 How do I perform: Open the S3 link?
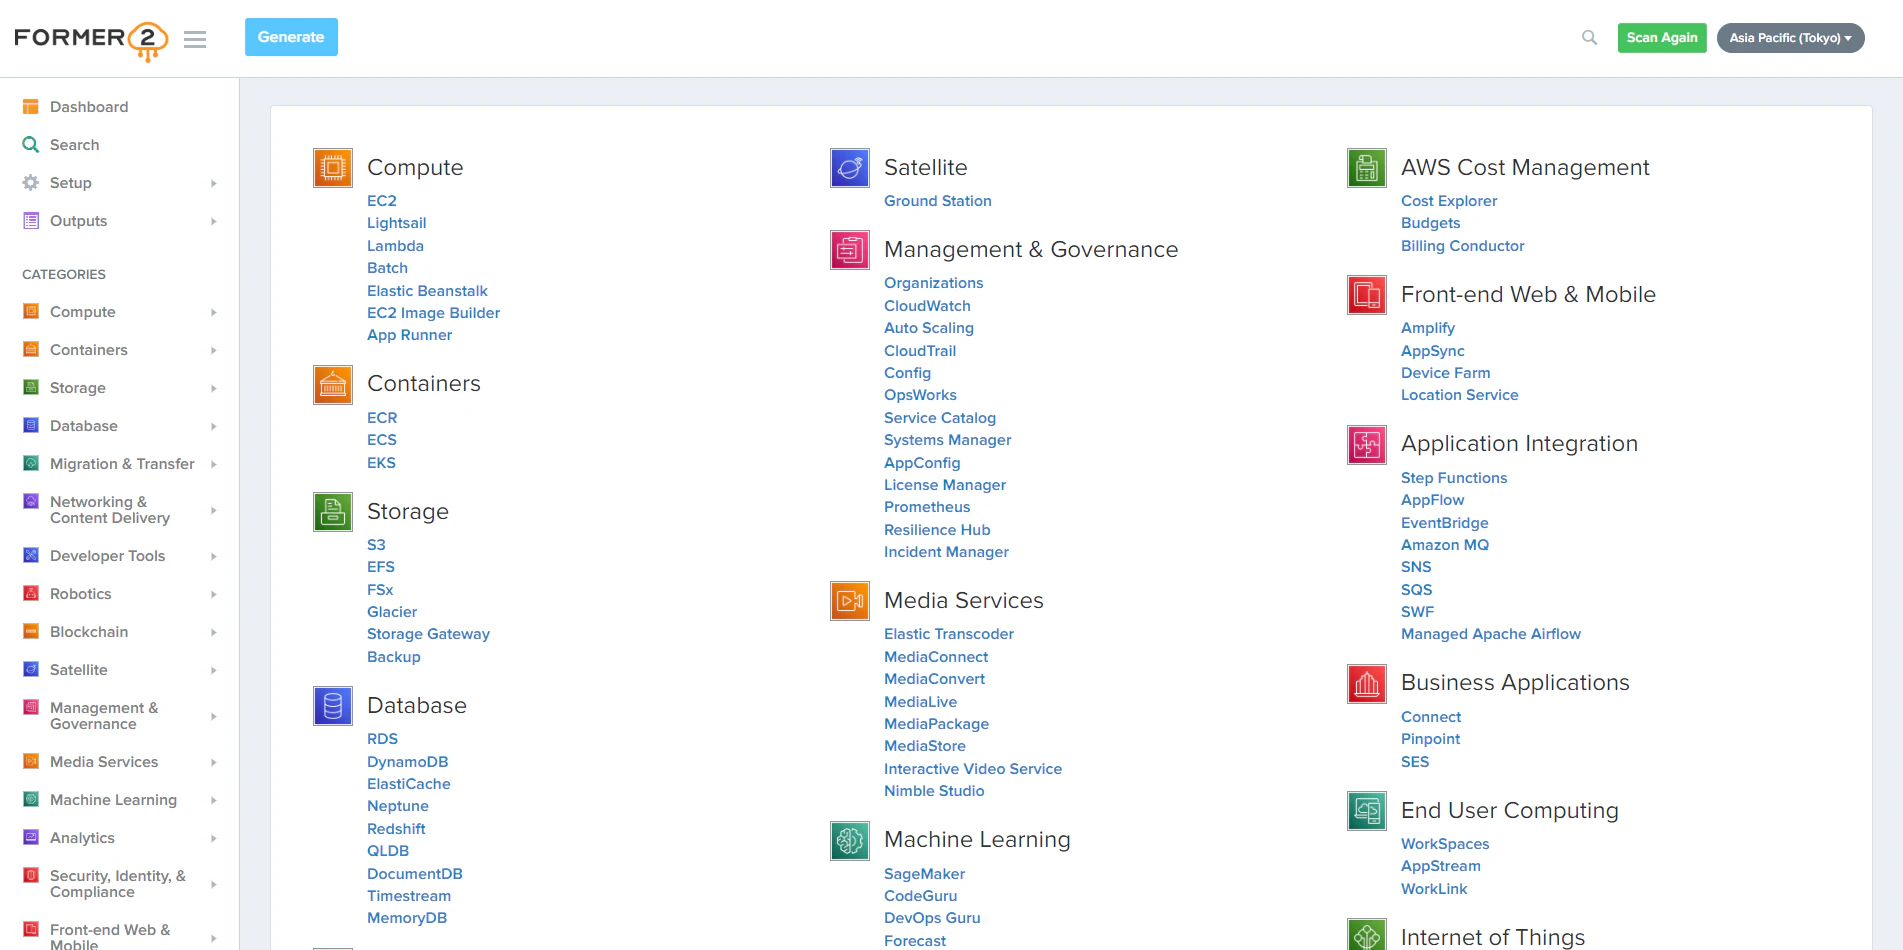pyautogui.click(x=376, y=545)
